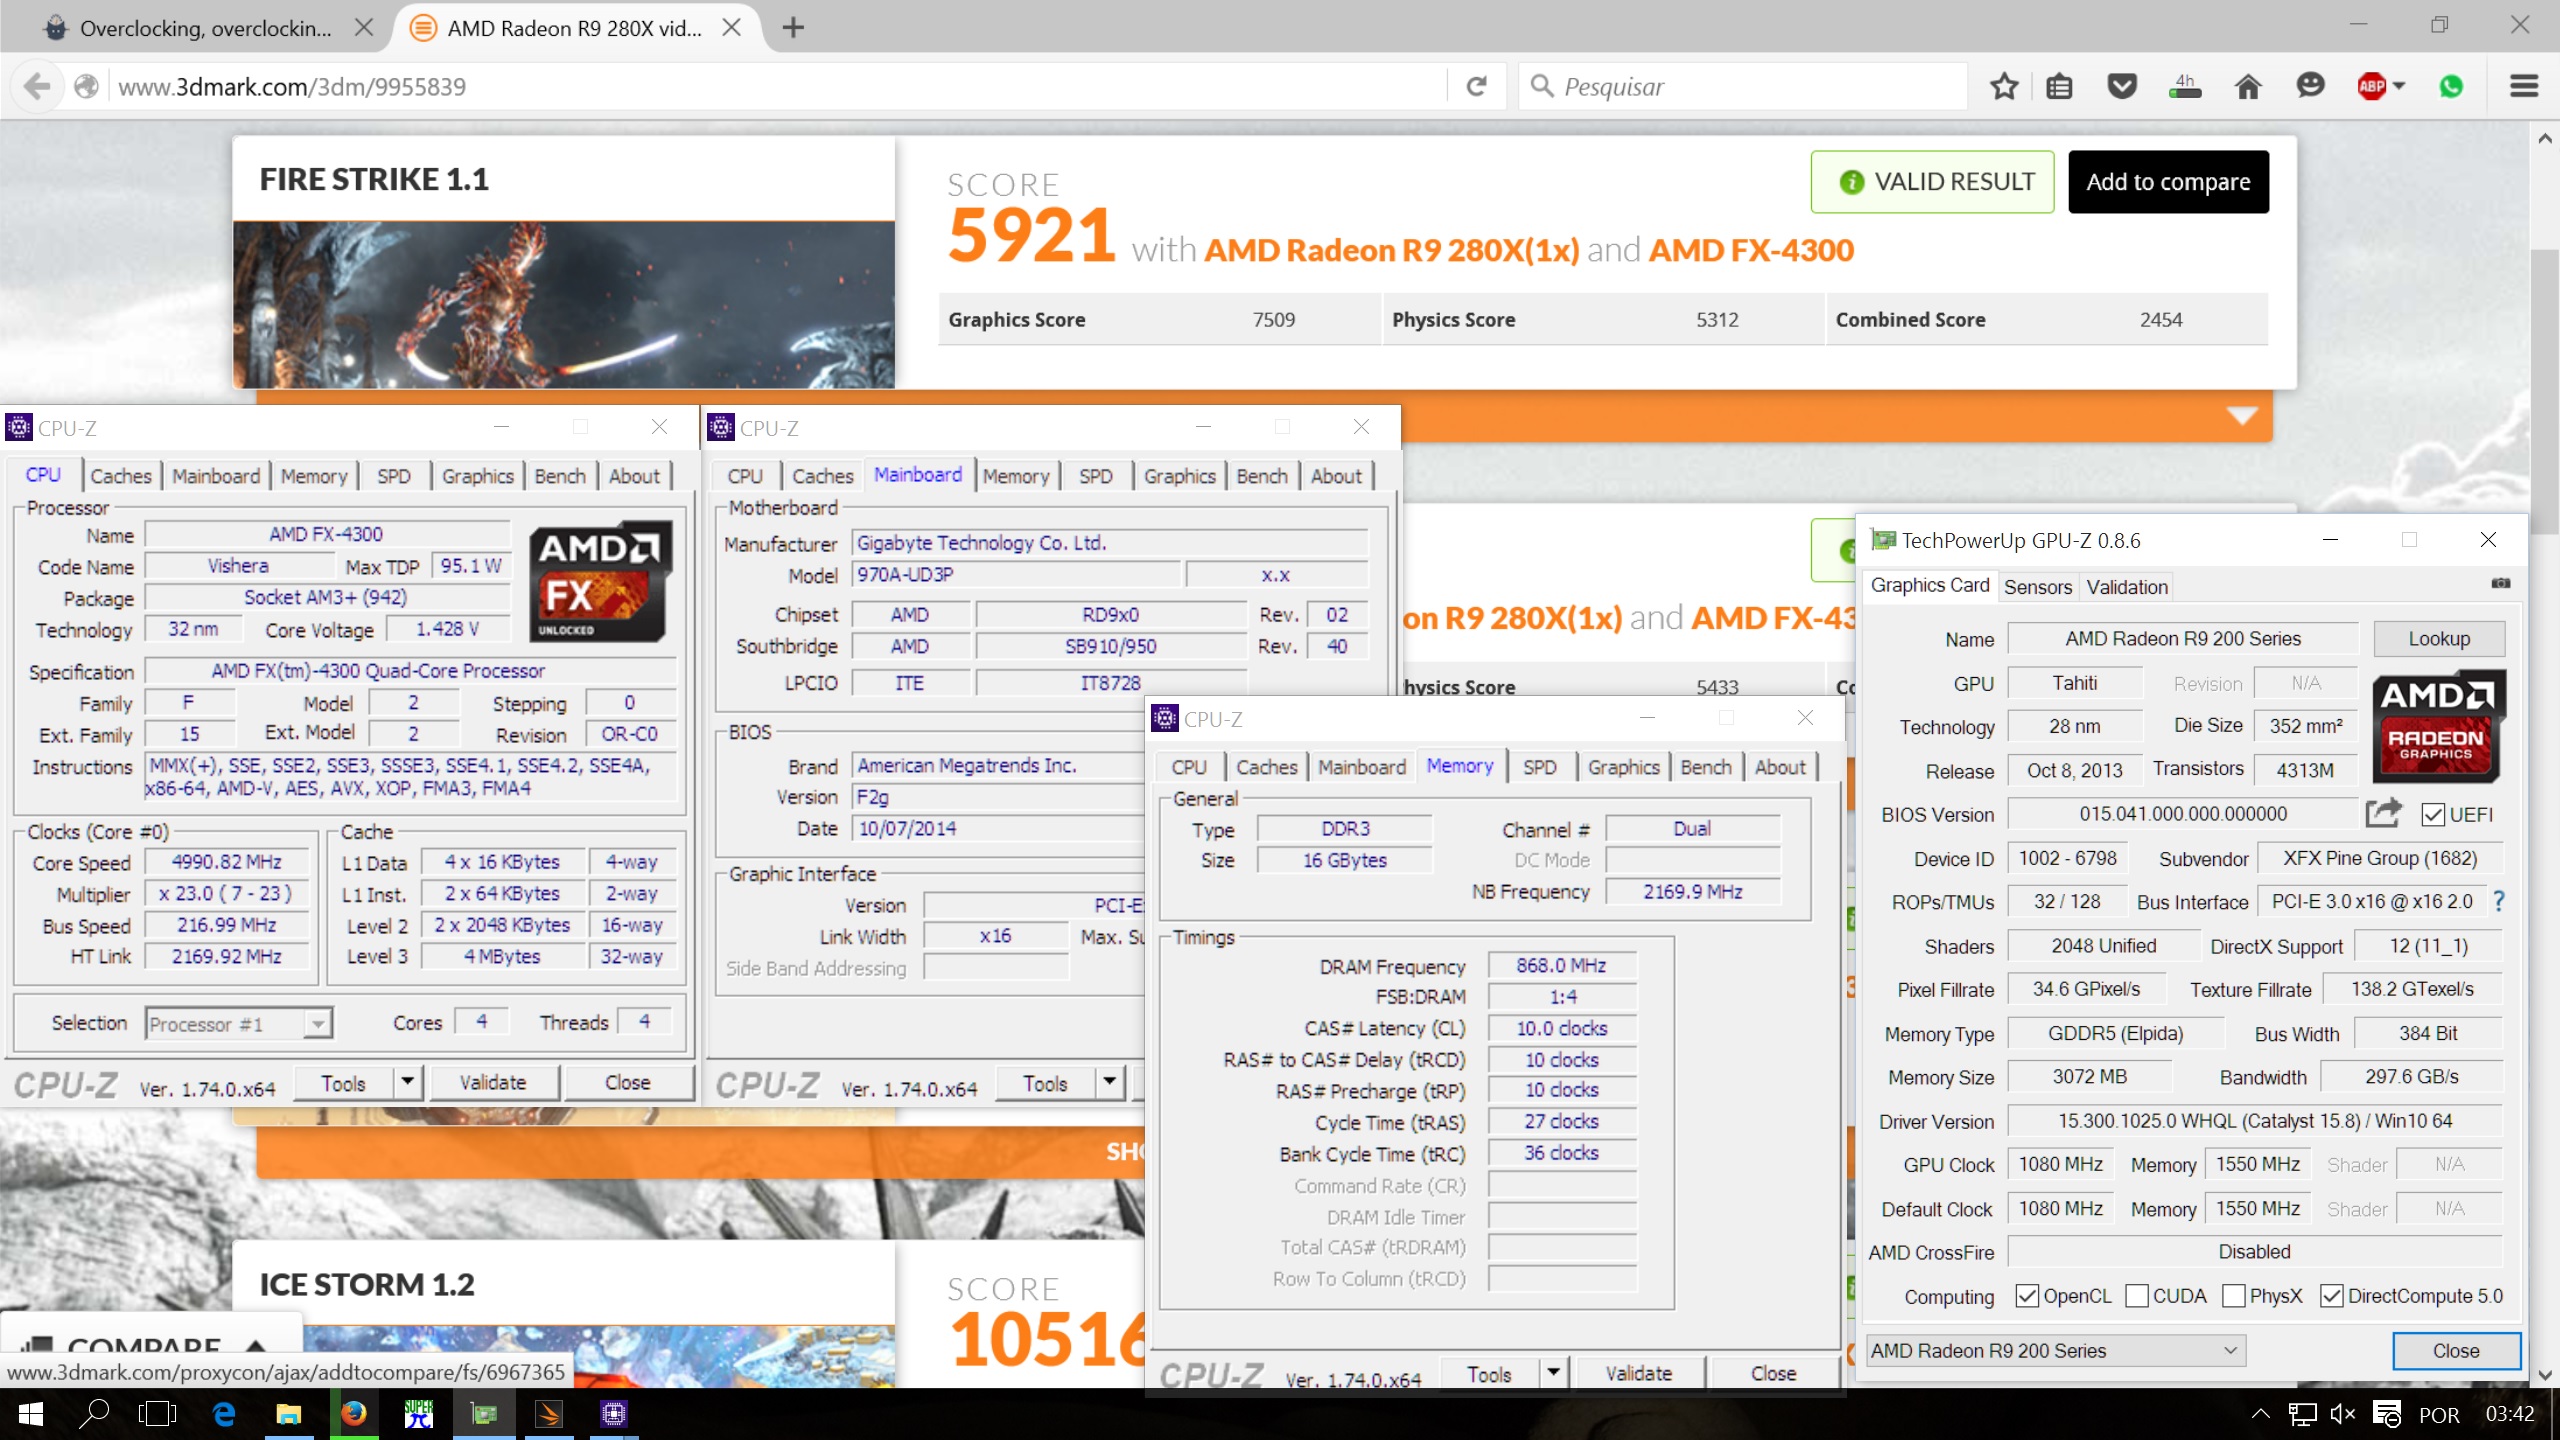Open the bookmarks list icon
This screenshot has width=2560, height=1440.
click(2059, 87)
